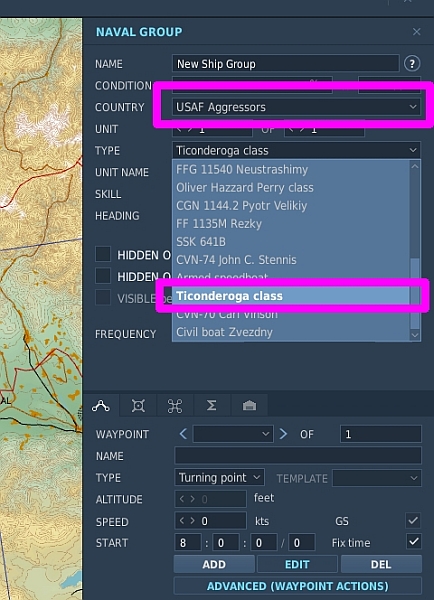Click the EDIT waypoint button

pyautogui.click(x=297, y=564)
